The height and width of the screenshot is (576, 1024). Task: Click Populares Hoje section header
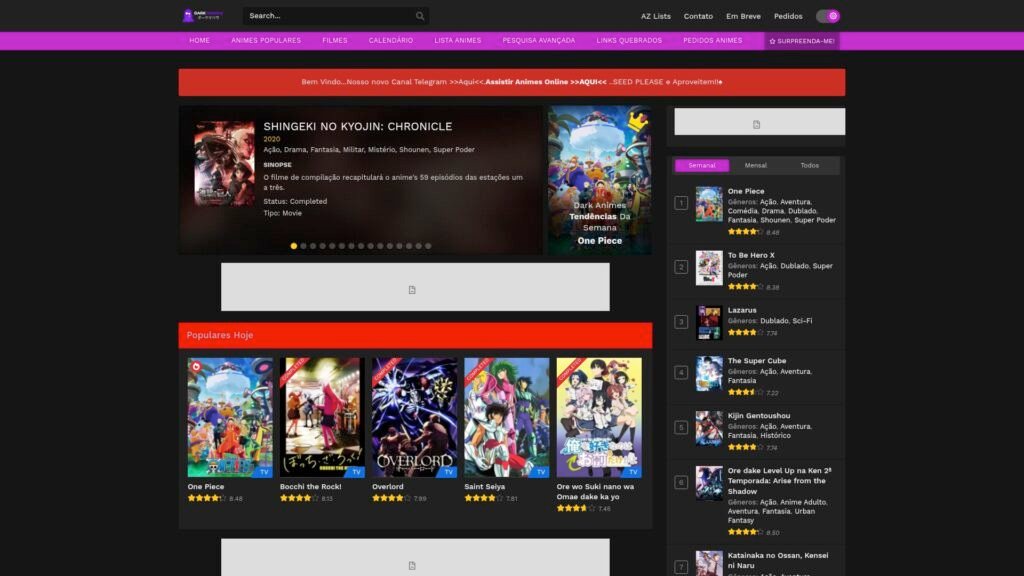click(415, 335)
